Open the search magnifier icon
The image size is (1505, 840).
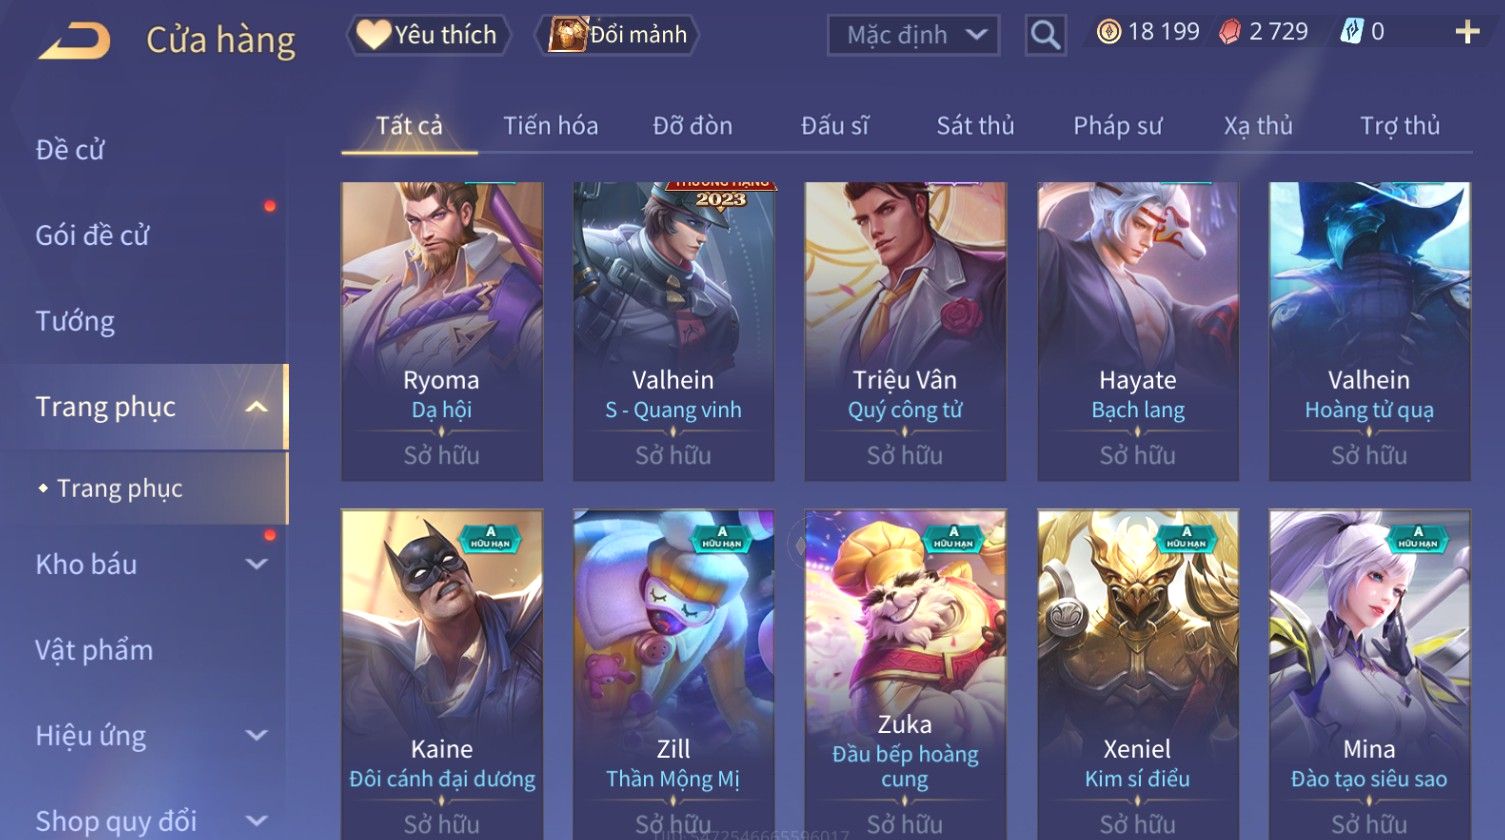tap(1045, 35)
